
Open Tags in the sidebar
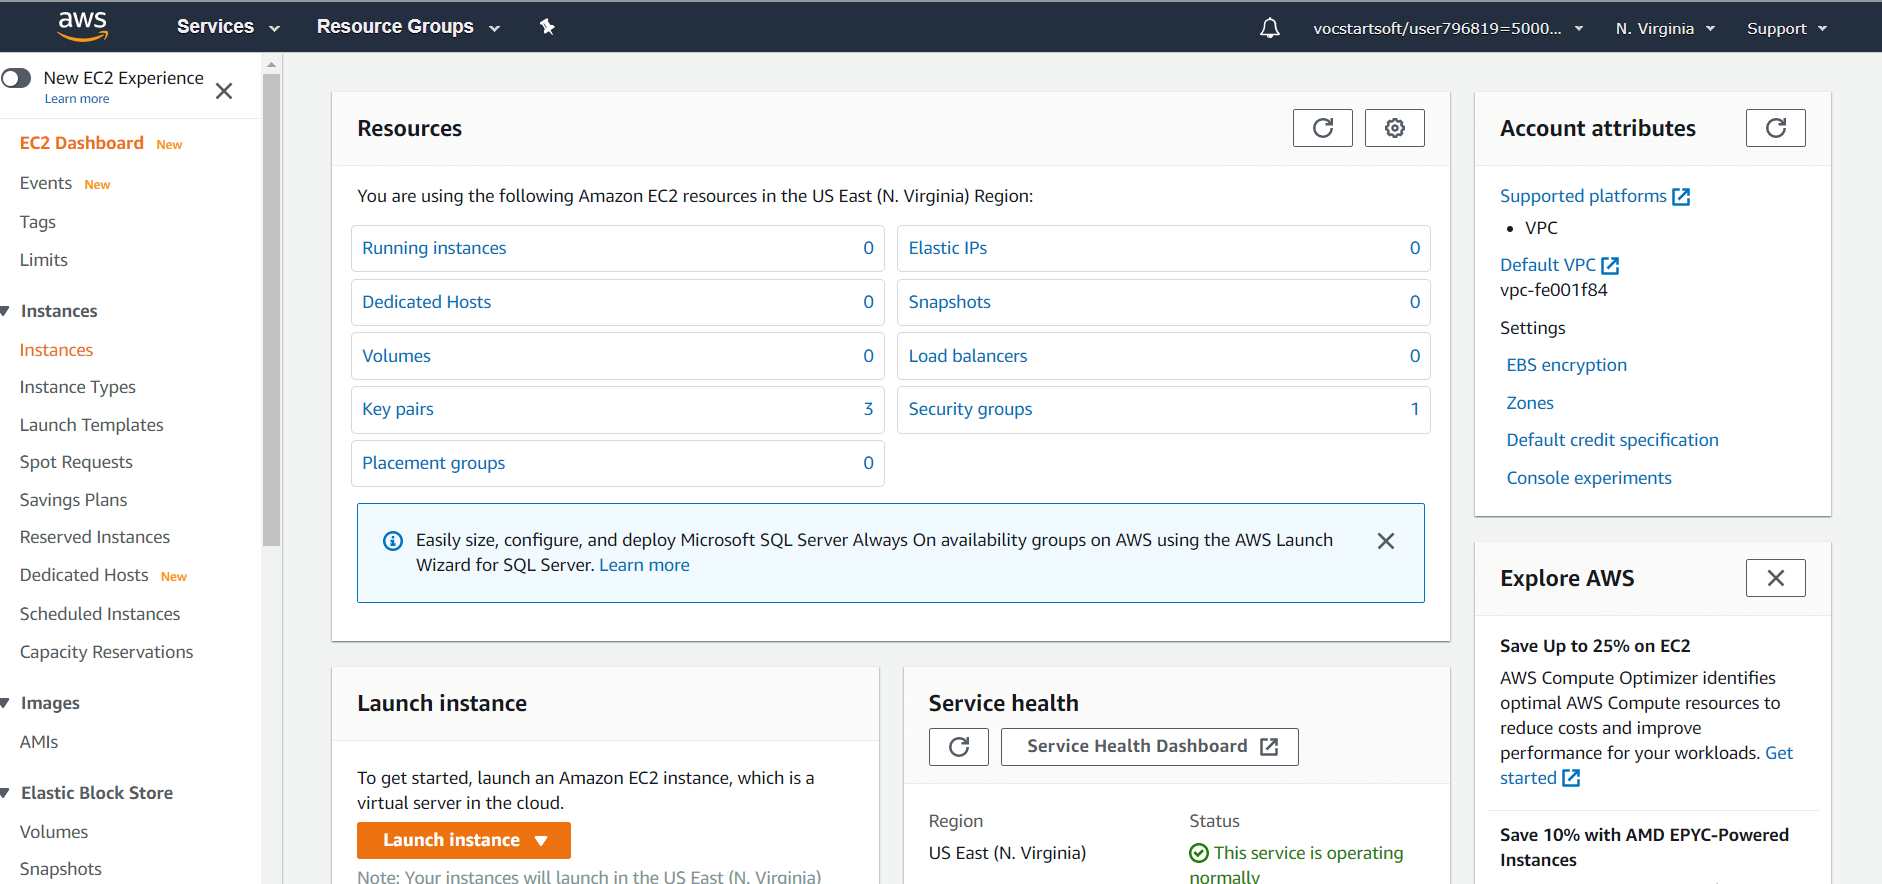point(38,222)
